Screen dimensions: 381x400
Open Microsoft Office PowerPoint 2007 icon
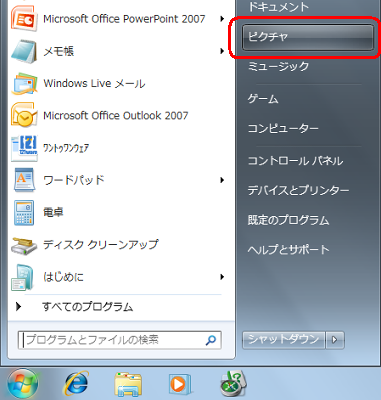(x=24, y=18)
